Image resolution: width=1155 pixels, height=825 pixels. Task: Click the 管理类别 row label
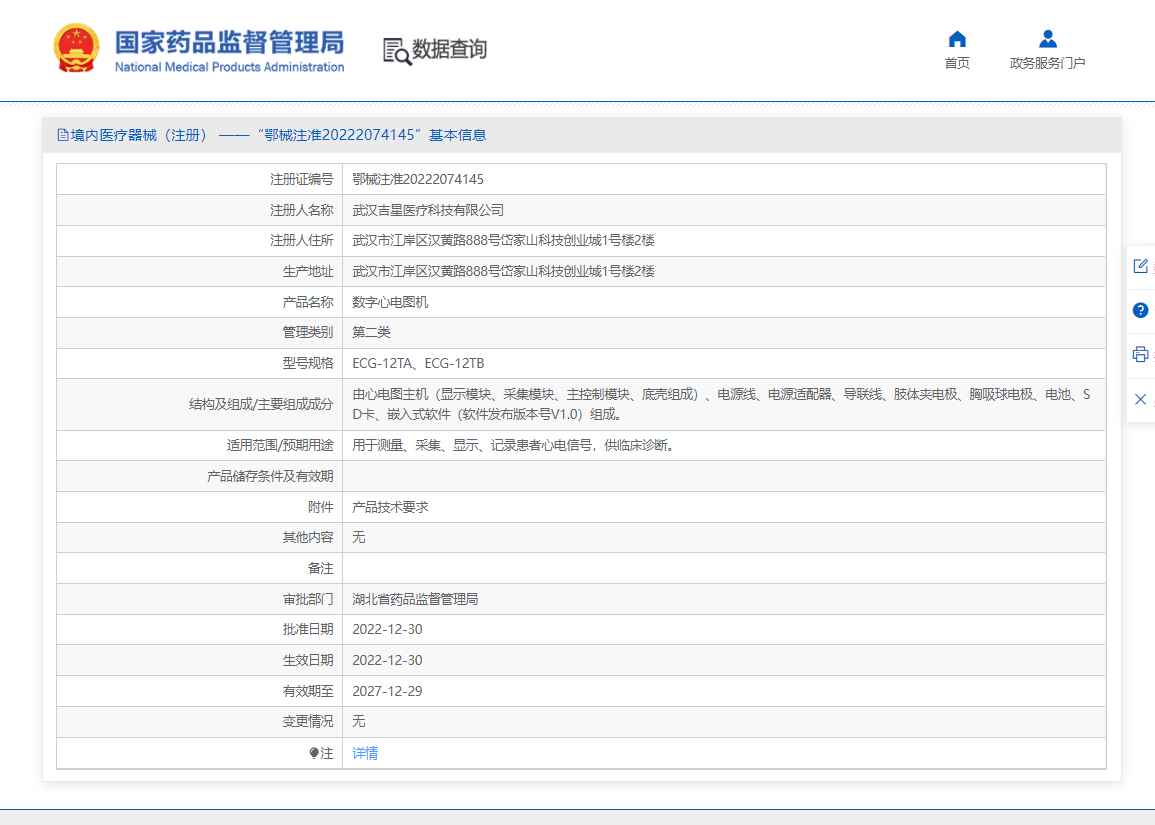point(308,332)
